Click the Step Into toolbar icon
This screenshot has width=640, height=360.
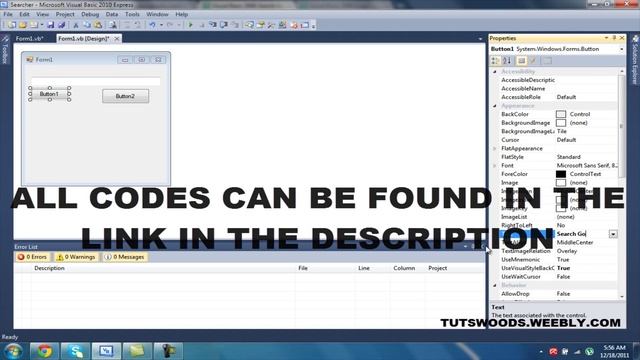pyautogui.click(x=213, y=25)
